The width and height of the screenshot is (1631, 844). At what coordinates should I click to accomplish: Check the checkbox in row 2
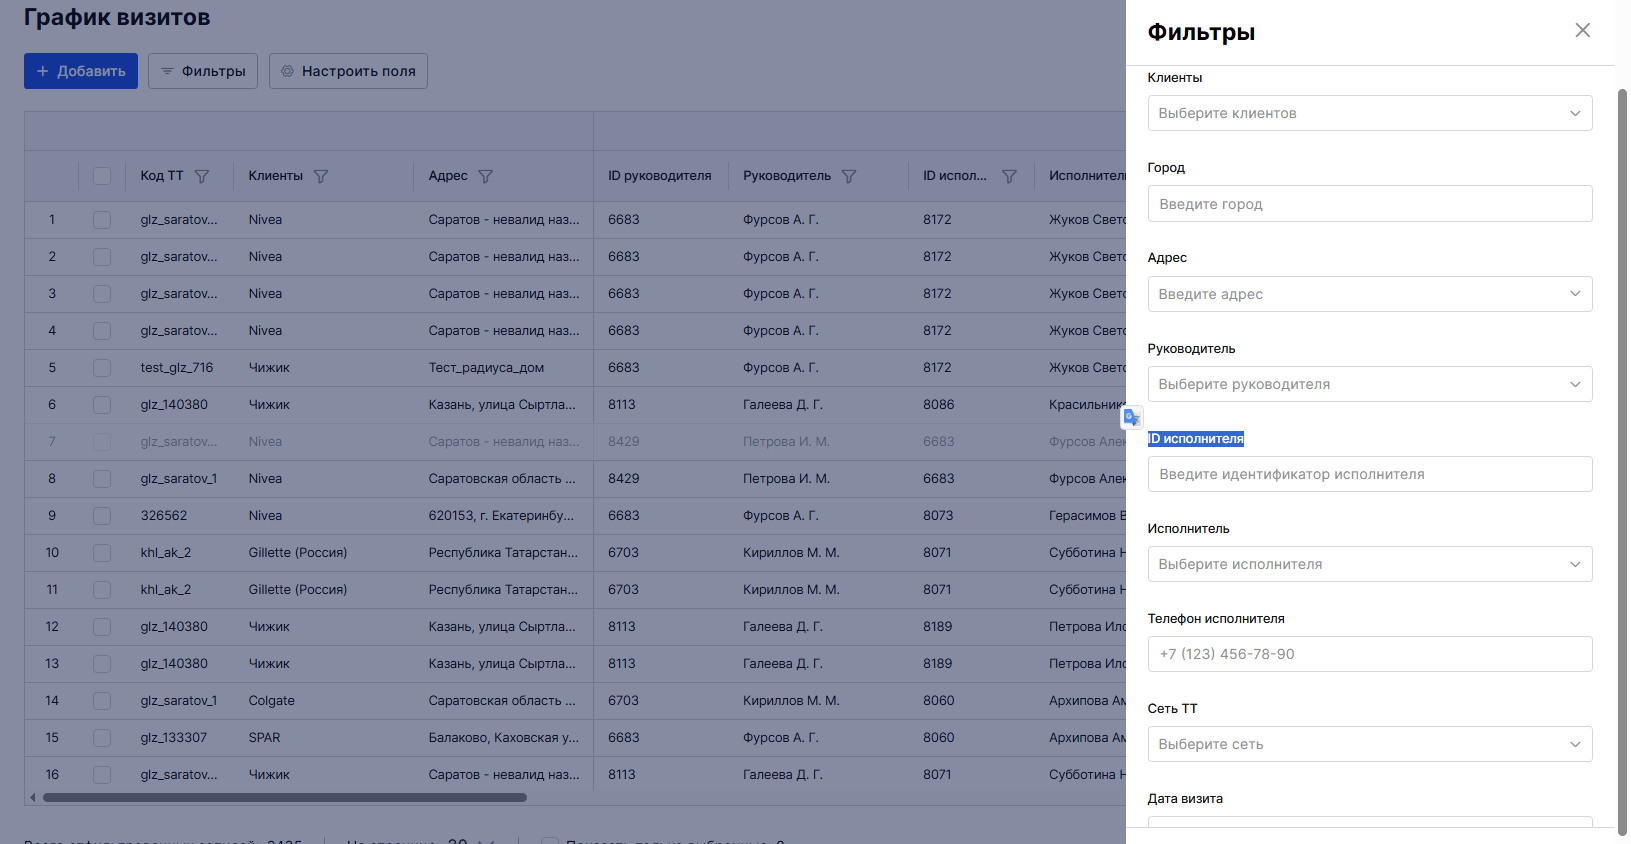pos(102,257)
